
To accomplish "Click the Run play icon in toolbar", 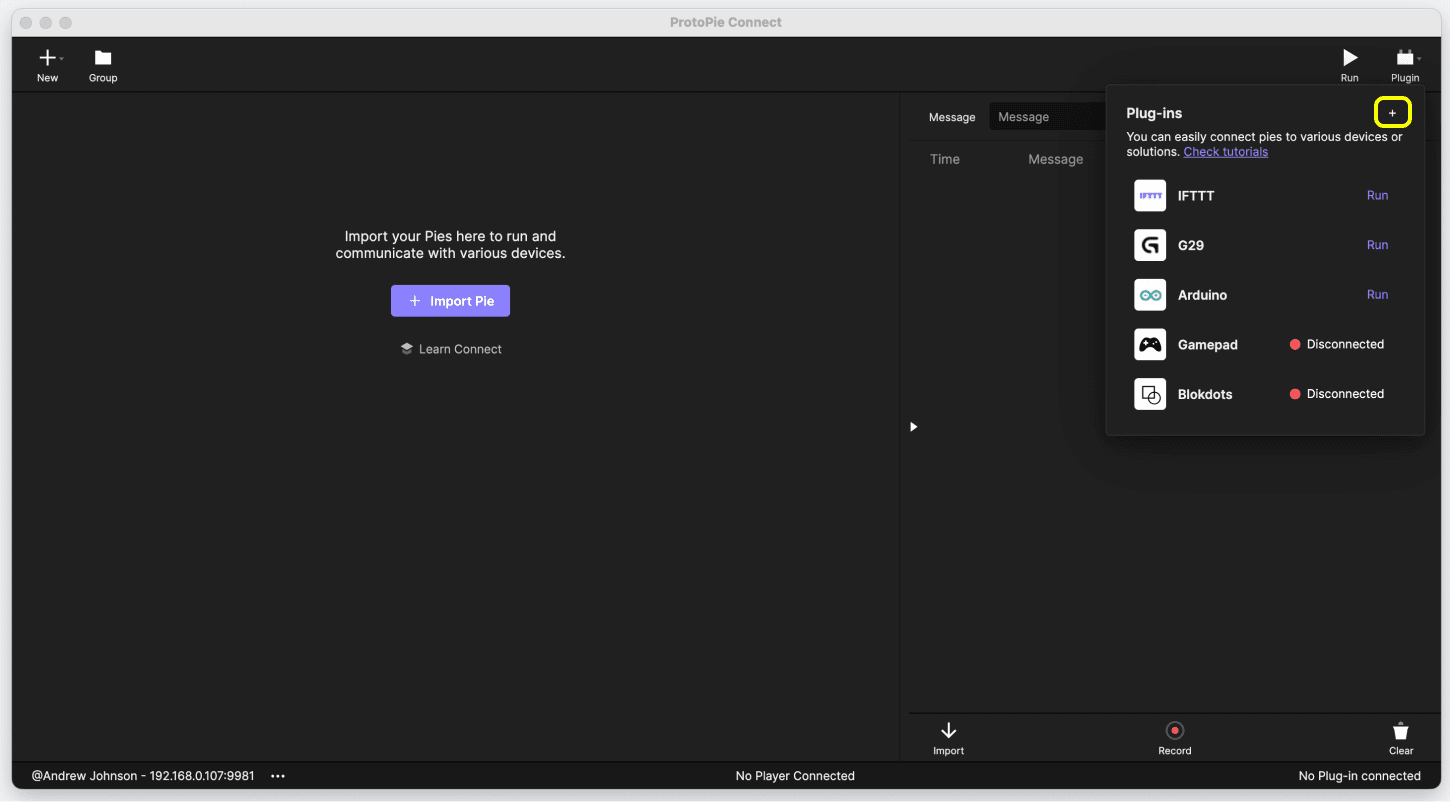I will pos(1349,57).
